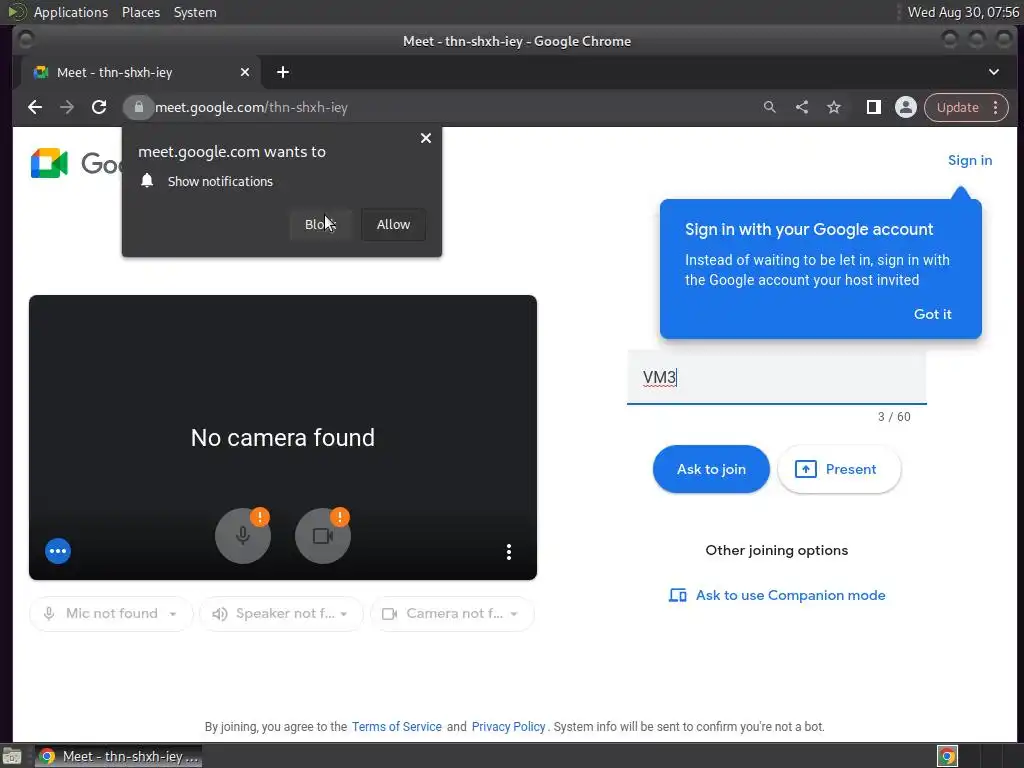
Task: Reload the Meet page
Action: (99, 107)
